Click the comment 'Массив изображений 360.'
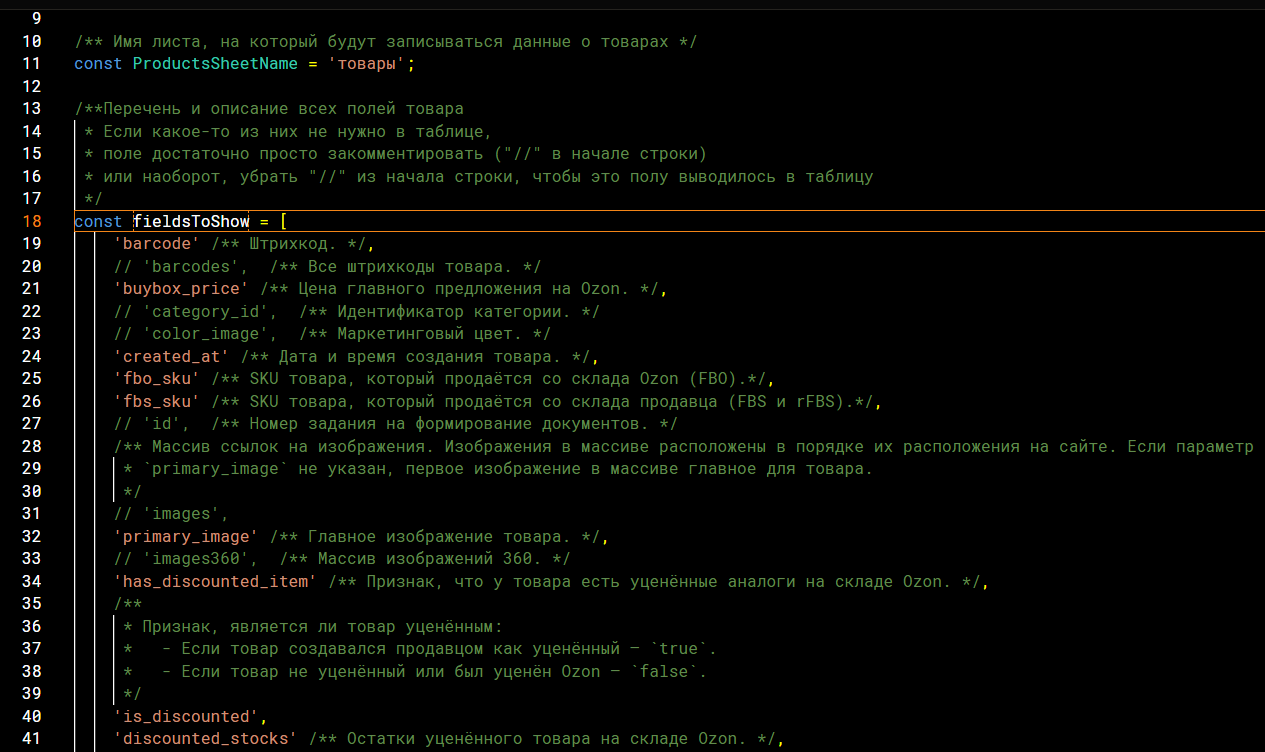The height and width of the screenshot is (752, 1265). tap(429, 559)
